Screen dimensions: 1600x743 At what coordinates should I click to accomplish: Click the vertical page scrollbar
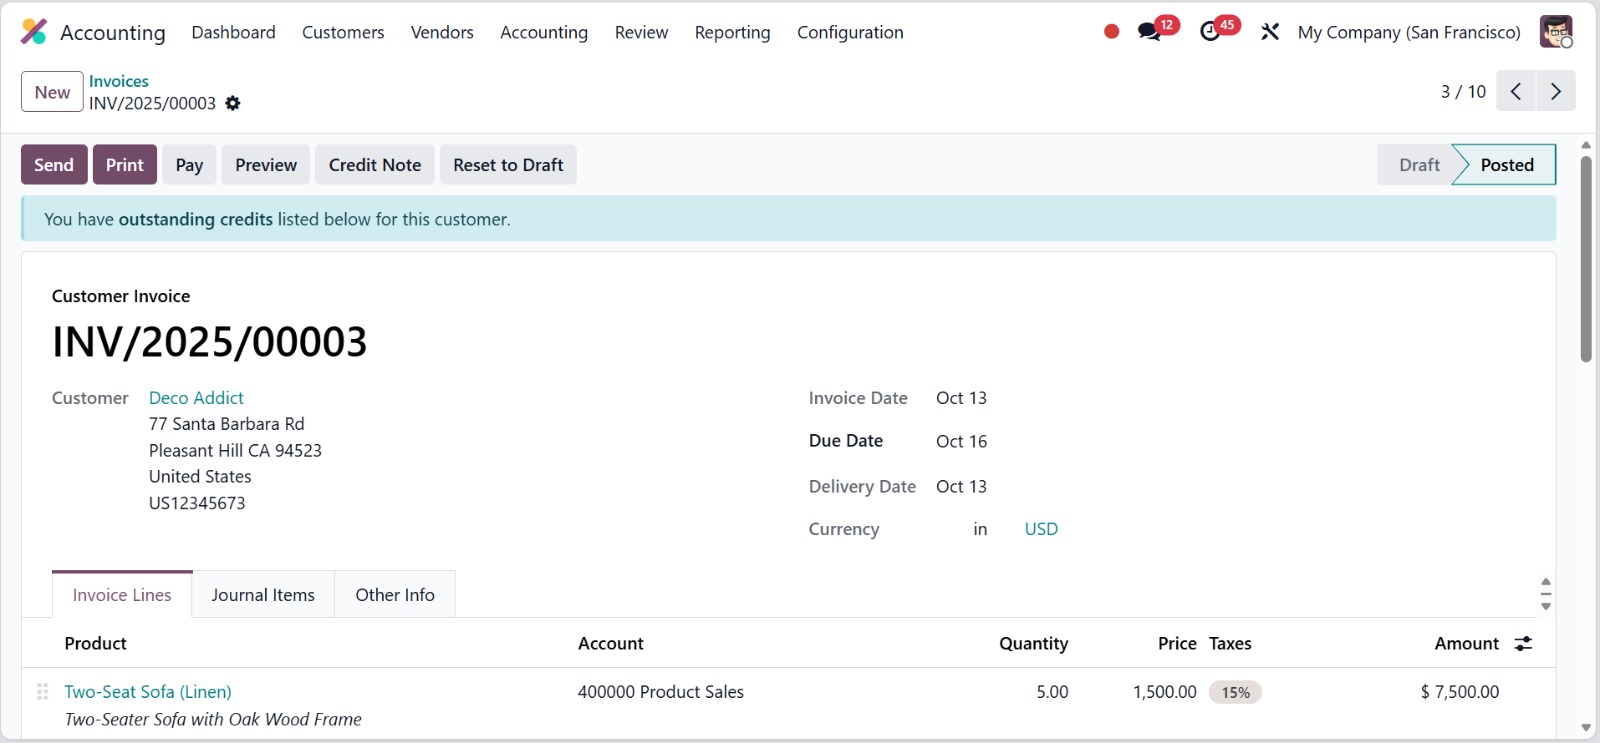[1586, 260]
